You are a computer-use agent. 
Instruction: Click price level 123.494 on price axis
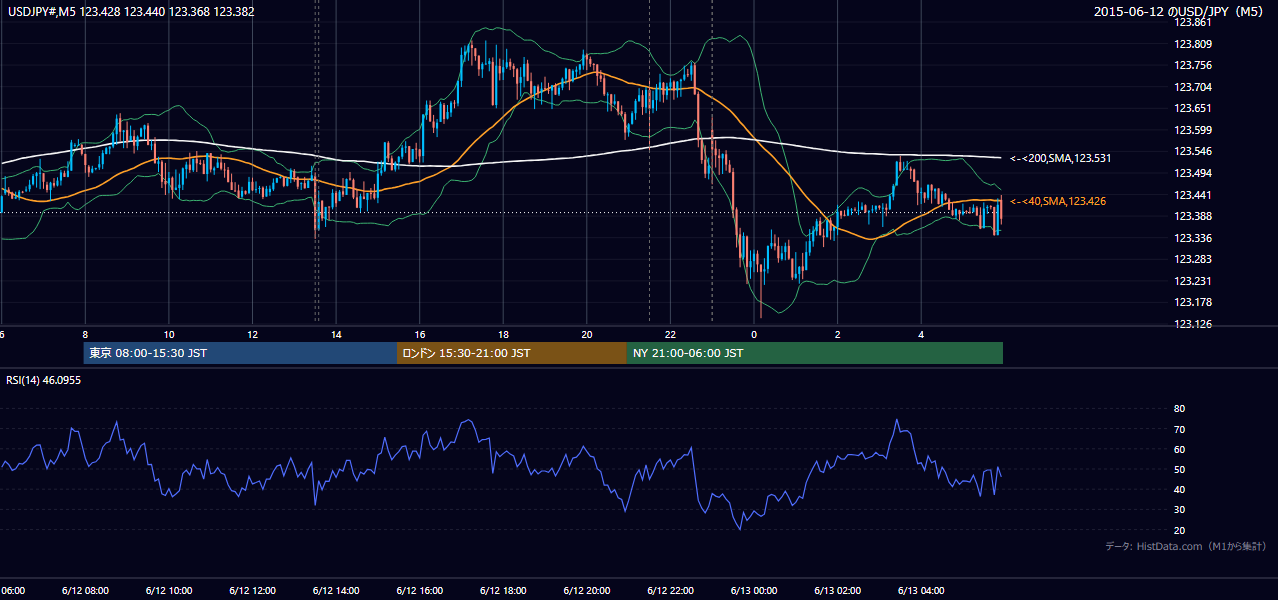[1192, 173]
